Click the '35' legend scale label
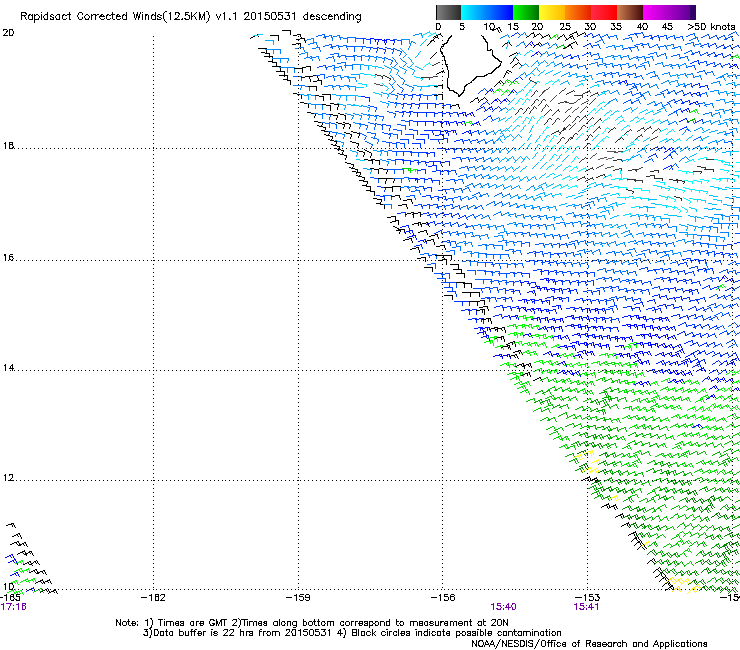740x650 pixels. pos(616,27)
